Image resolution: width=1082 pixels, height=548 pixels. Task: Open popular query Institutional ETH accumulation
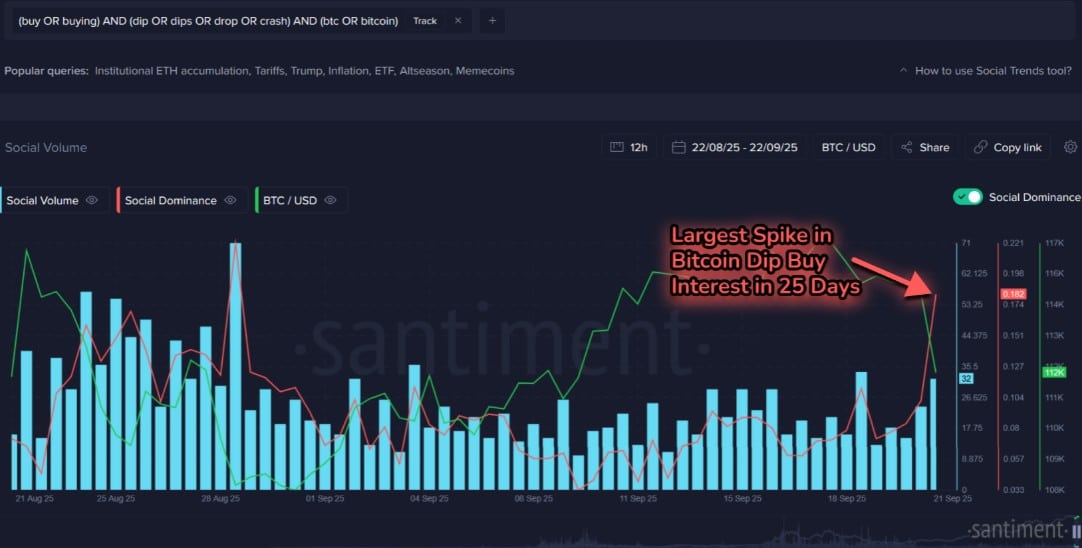[x=172, y=70]
